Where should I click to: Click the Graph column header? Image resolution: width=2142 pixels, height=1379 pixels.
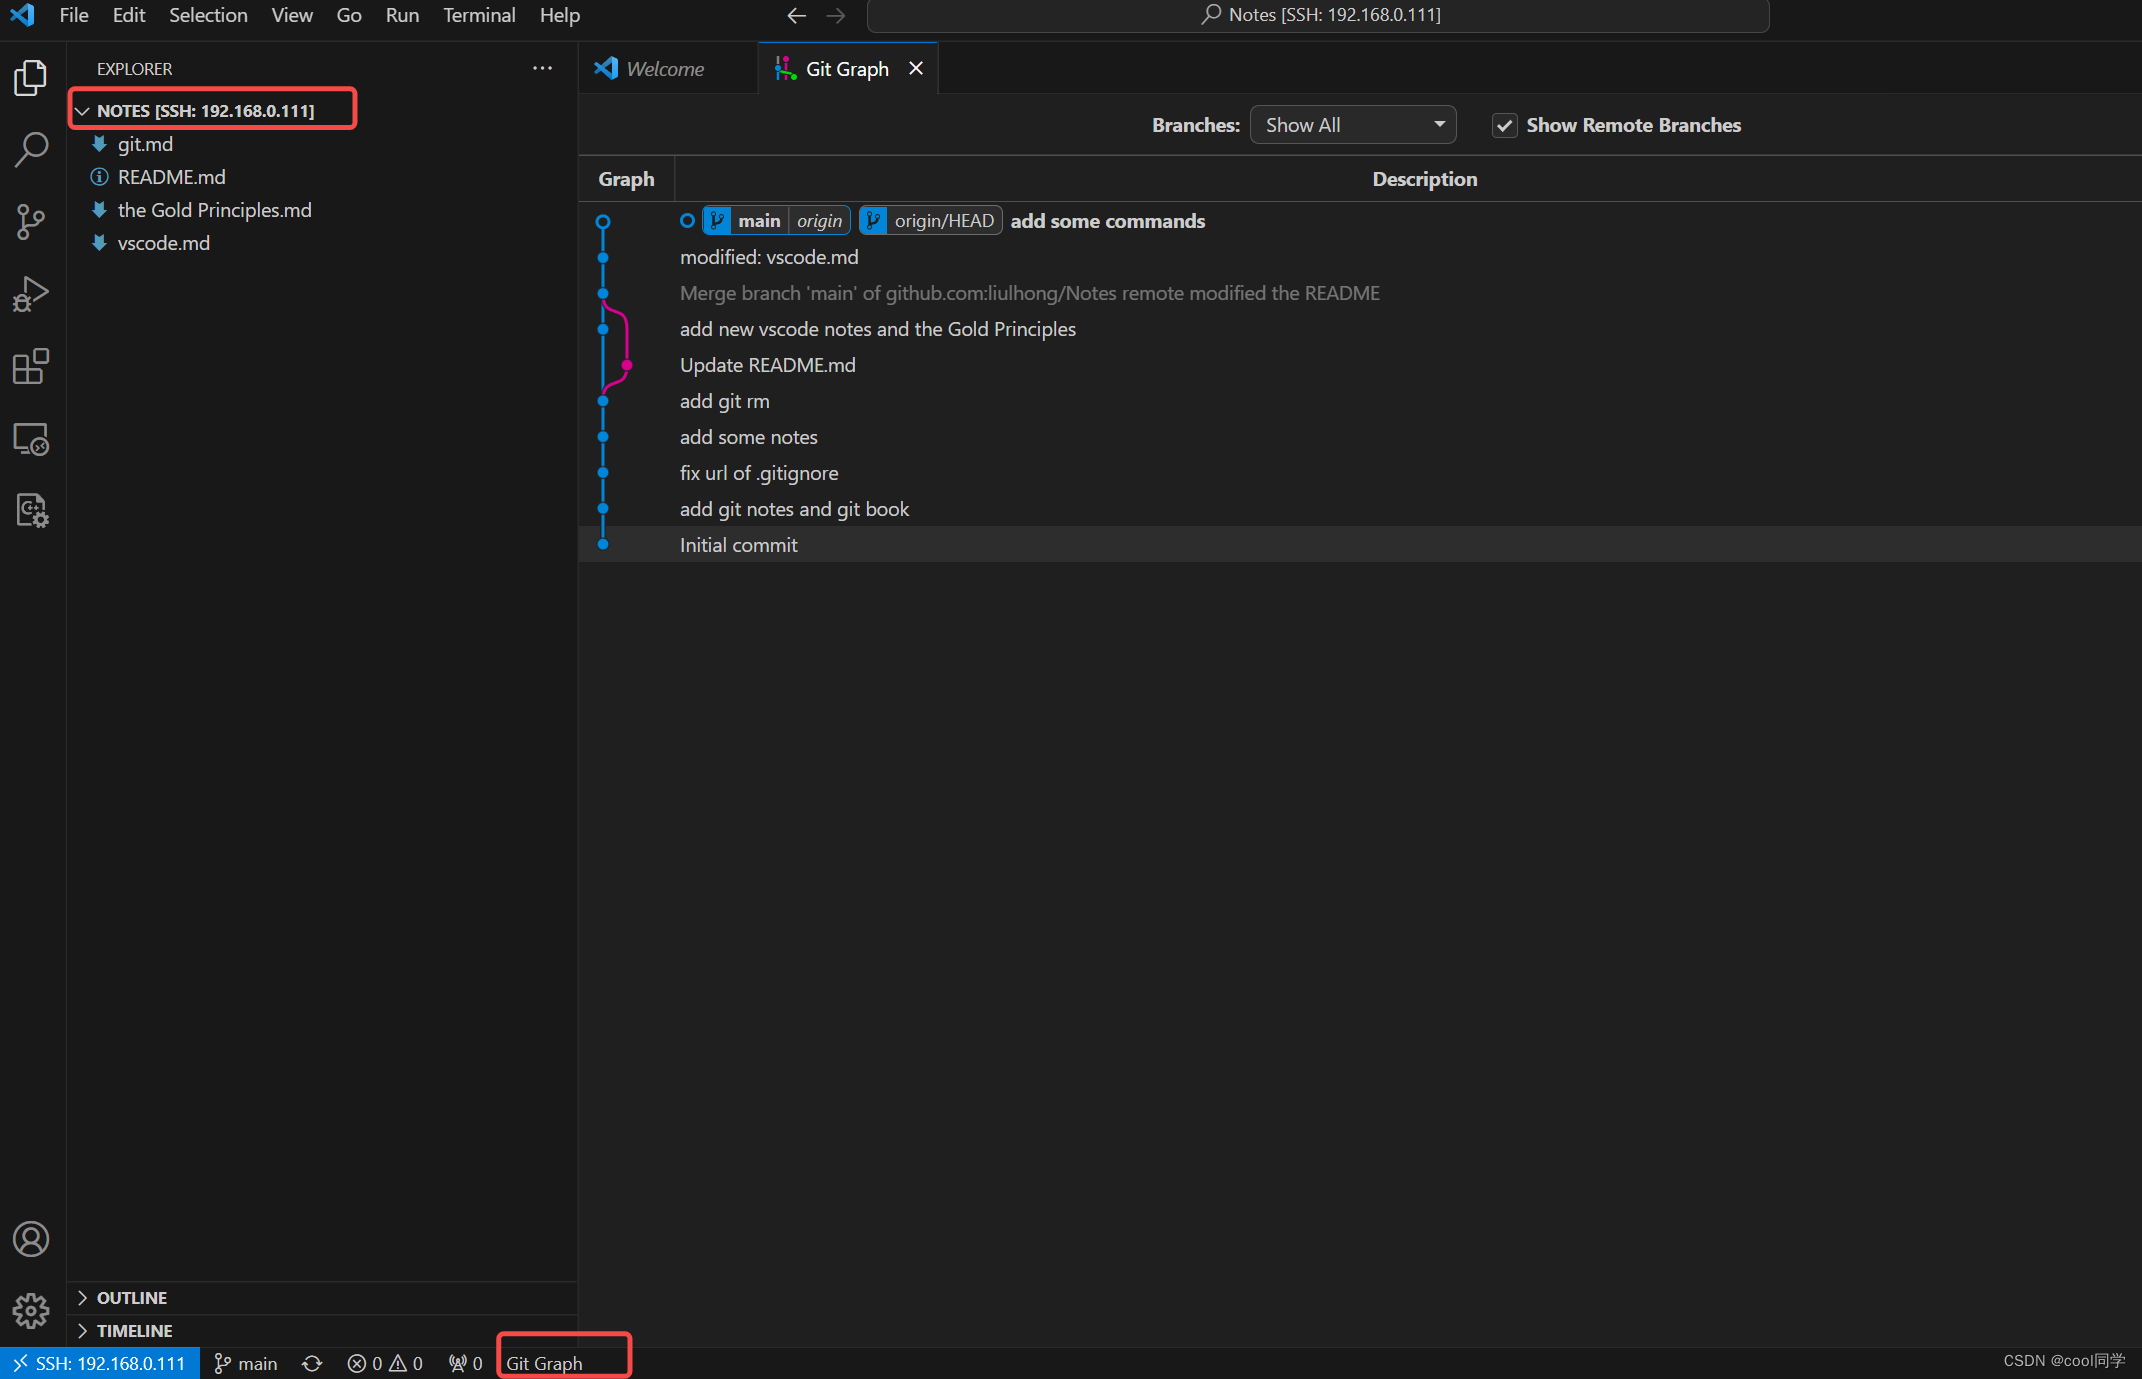tap(627, 179)
